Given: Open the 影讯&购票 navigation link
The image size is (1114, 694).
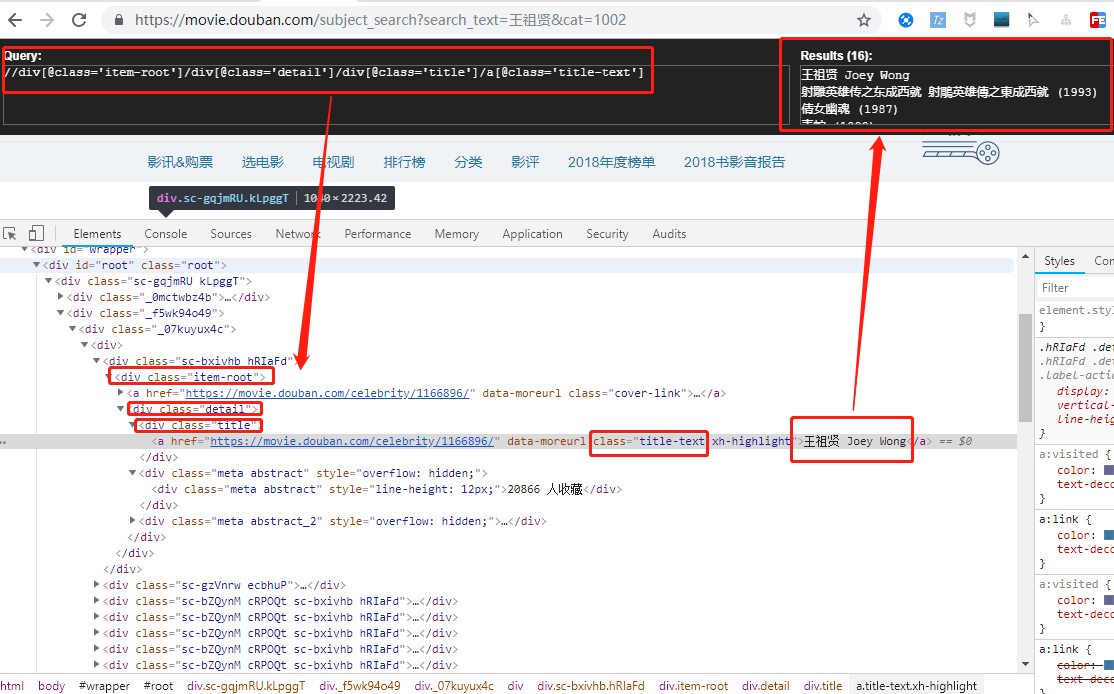Looking at the screenshot, I should 180,162.
